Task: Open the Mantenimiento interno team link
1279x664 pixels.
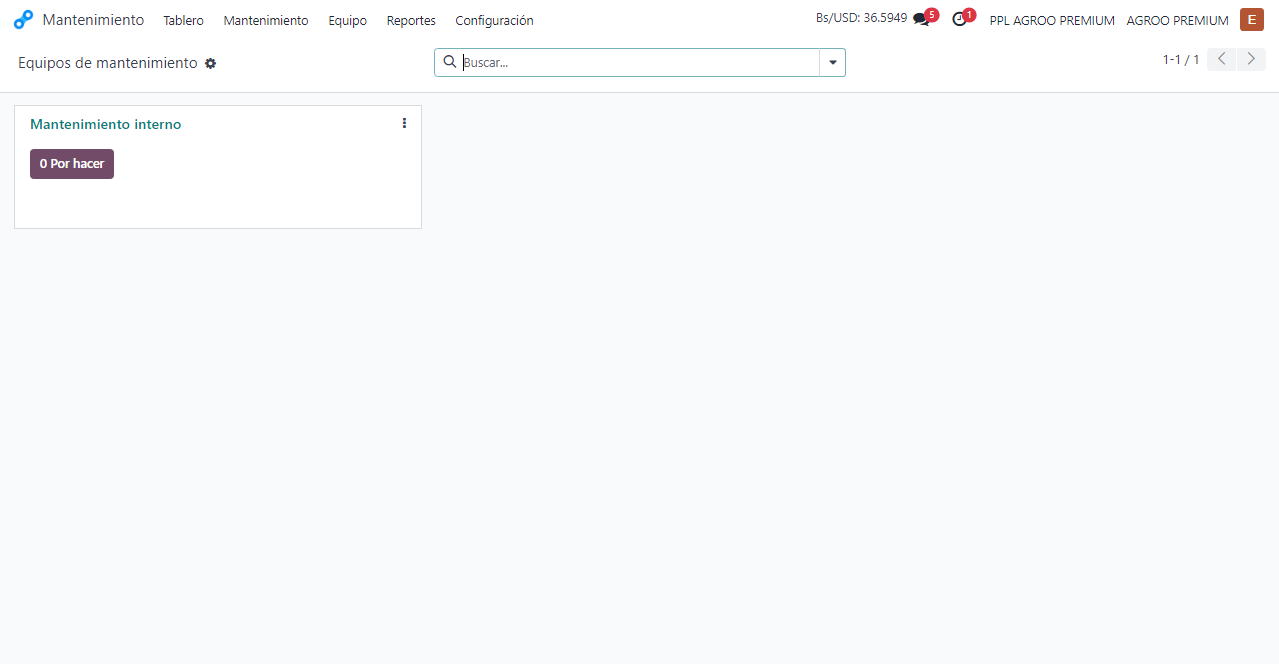Action: click(x=106, y=124)
